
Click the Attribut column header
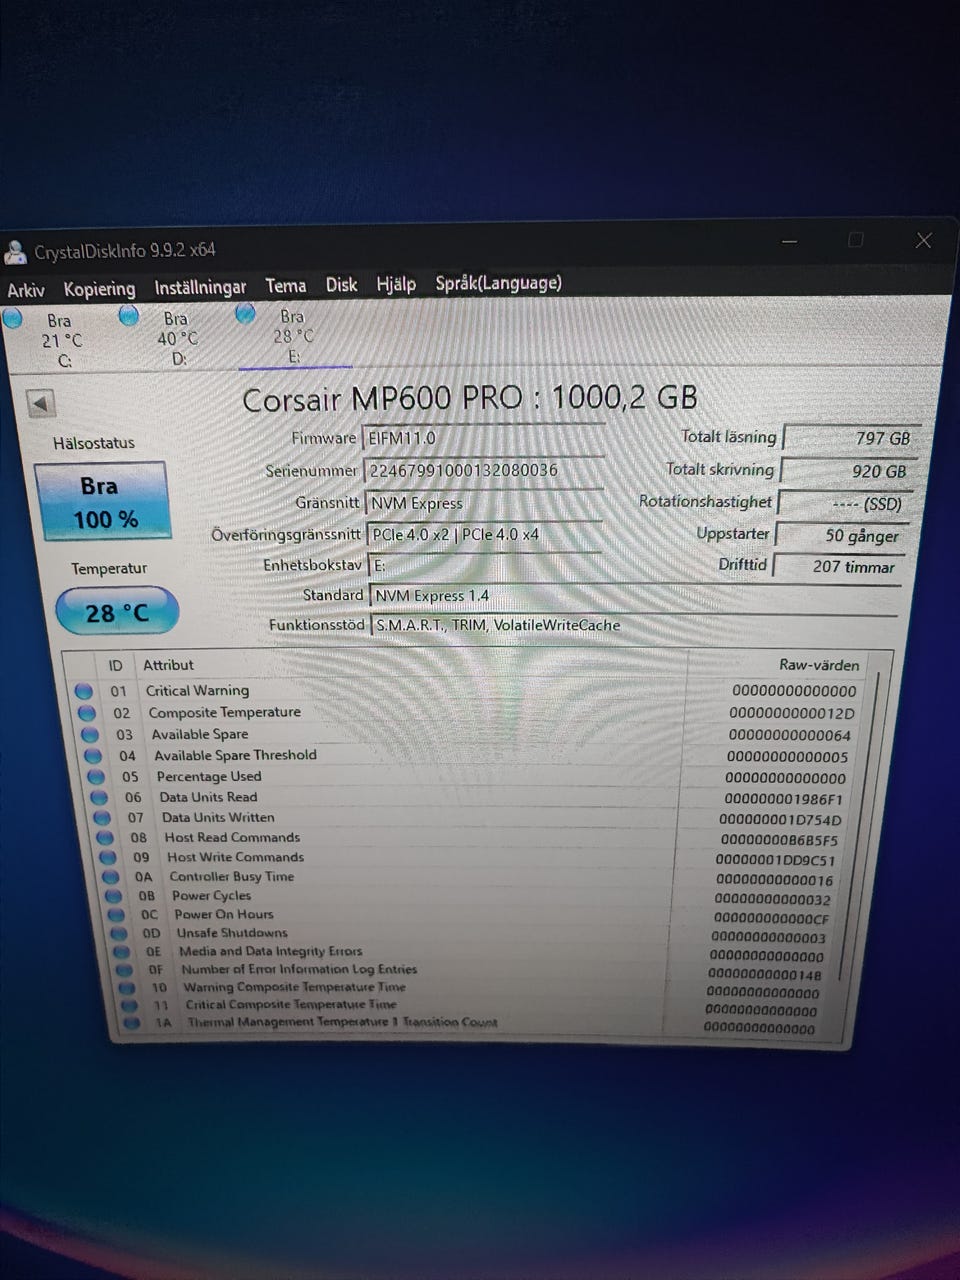[168, 665]
